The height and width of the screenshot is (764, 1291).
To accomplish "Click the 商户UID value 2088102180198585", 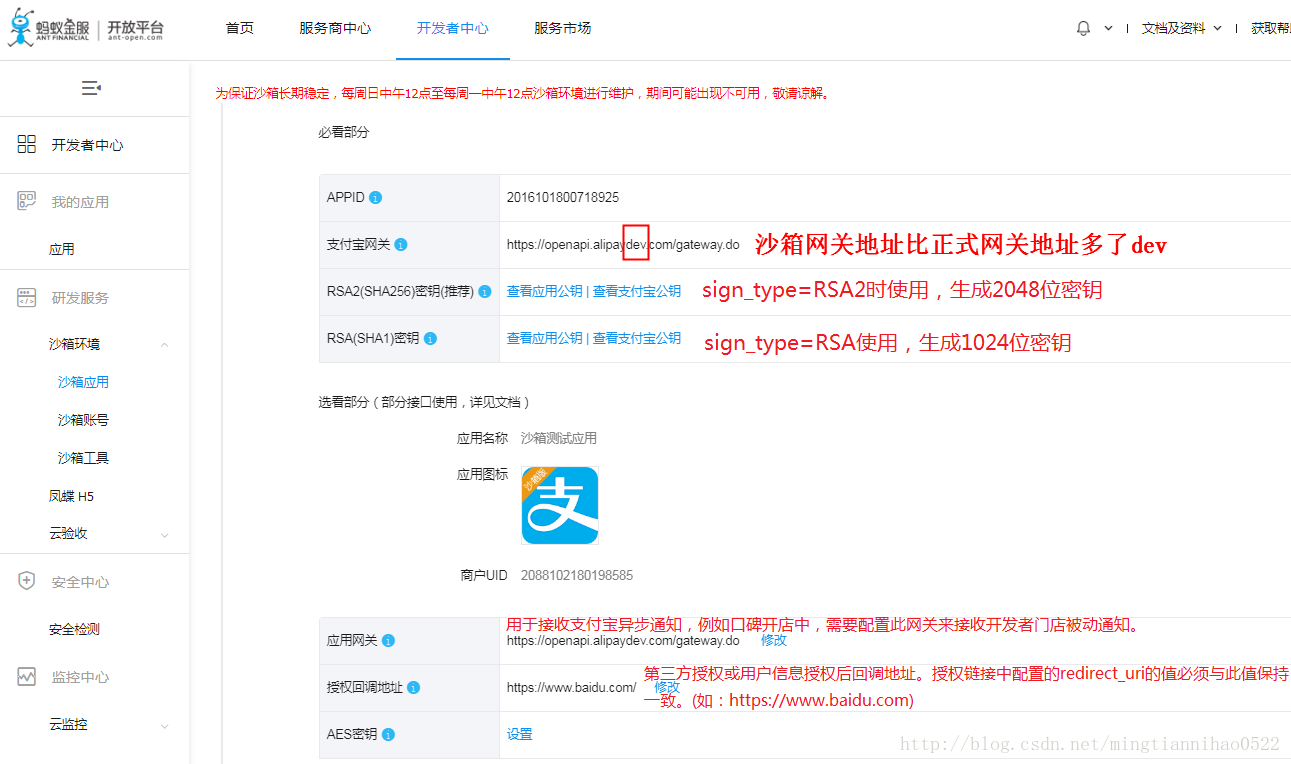I will click(577, 575).
